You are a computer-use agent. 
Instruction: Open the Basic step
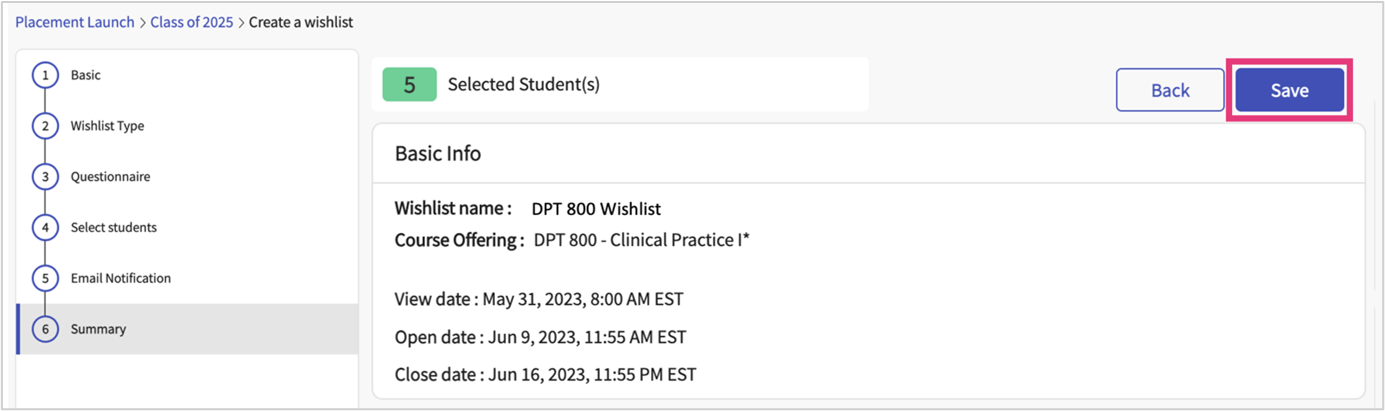pos(86,76)
